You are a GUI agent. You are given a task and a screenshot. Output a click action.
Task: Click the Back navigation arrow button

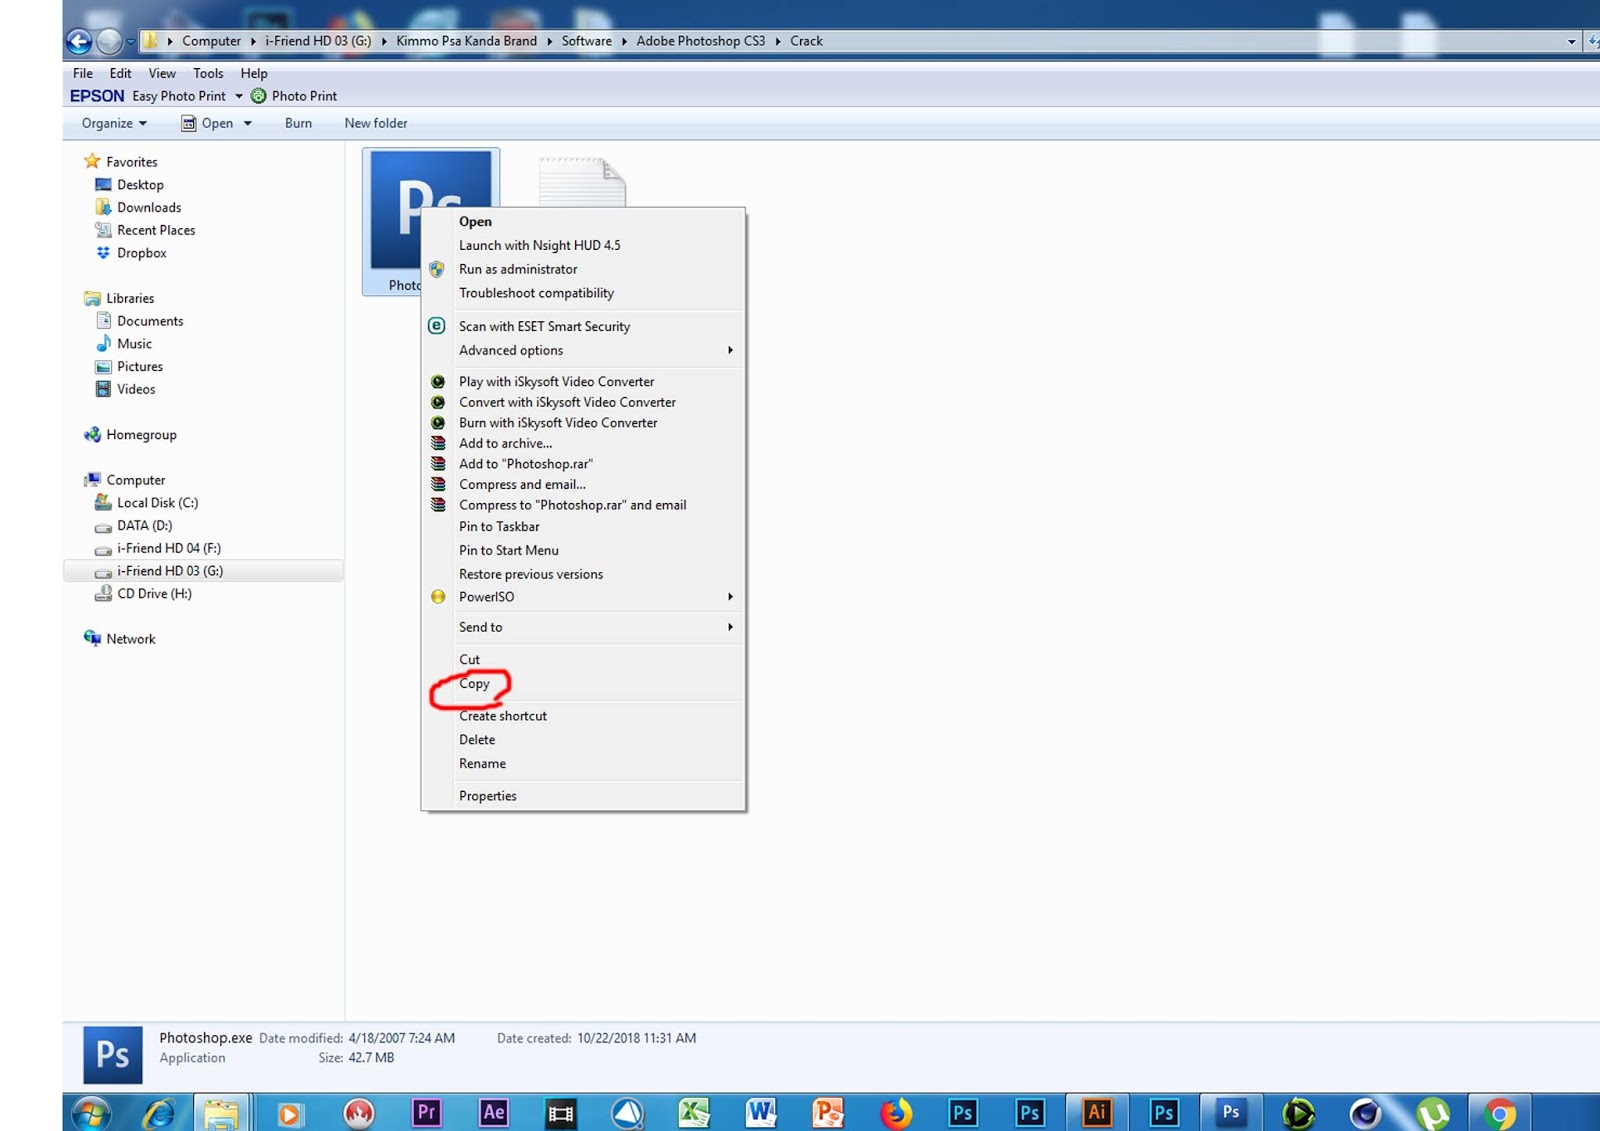point(78,41)
